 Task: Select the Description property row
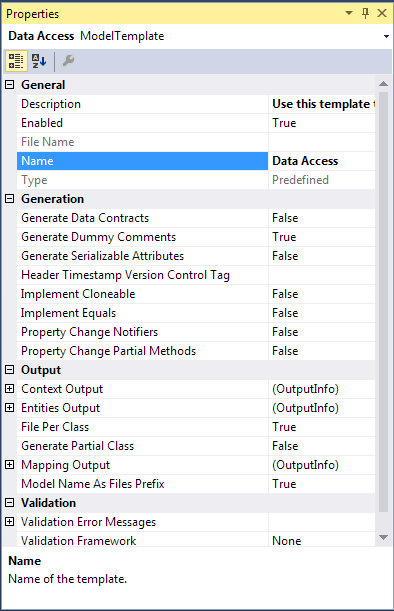pyautogui.click(x=142, y=104)
